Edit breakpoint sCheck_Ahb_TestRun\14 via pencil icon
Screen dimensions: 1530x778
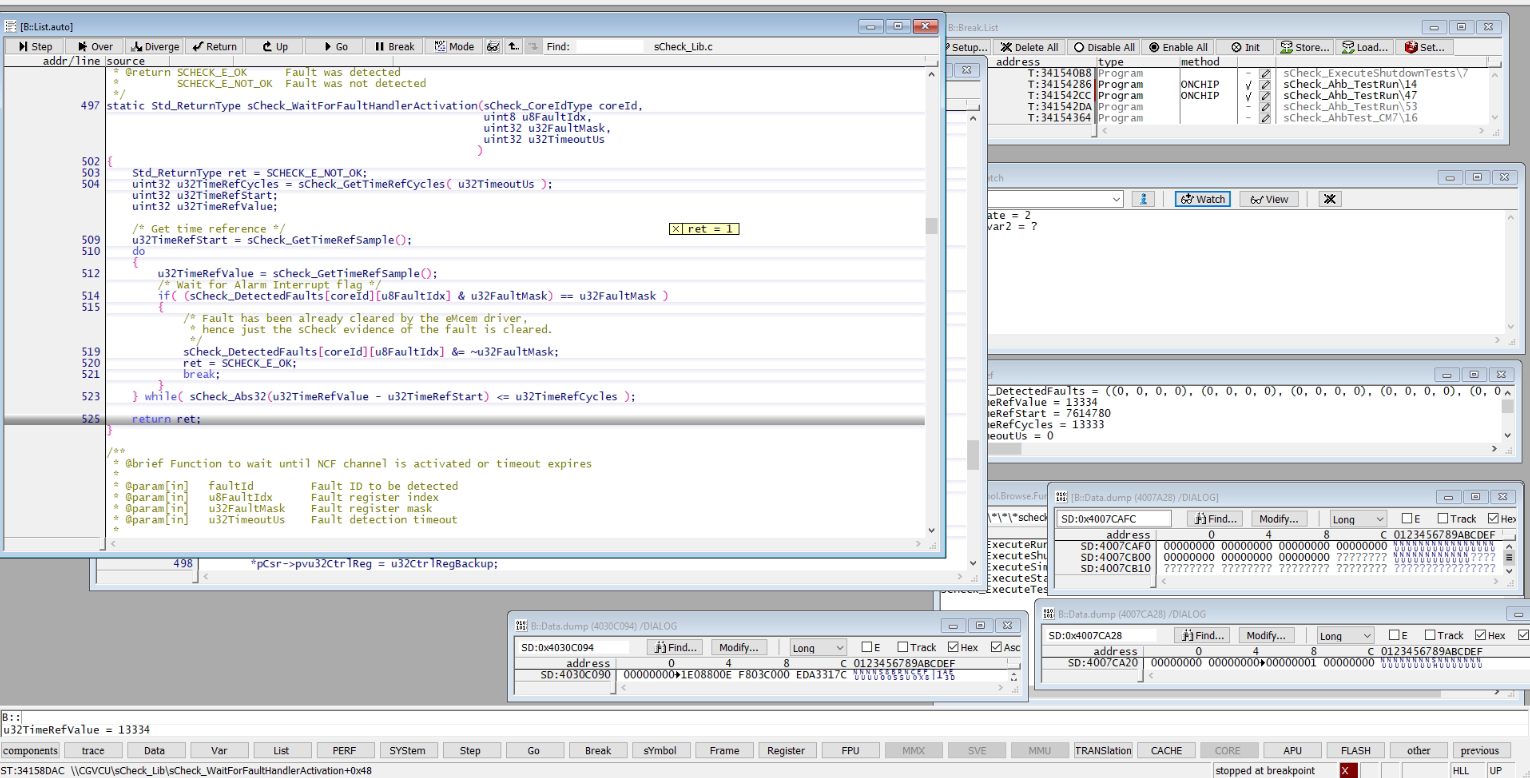[1265, 85]
